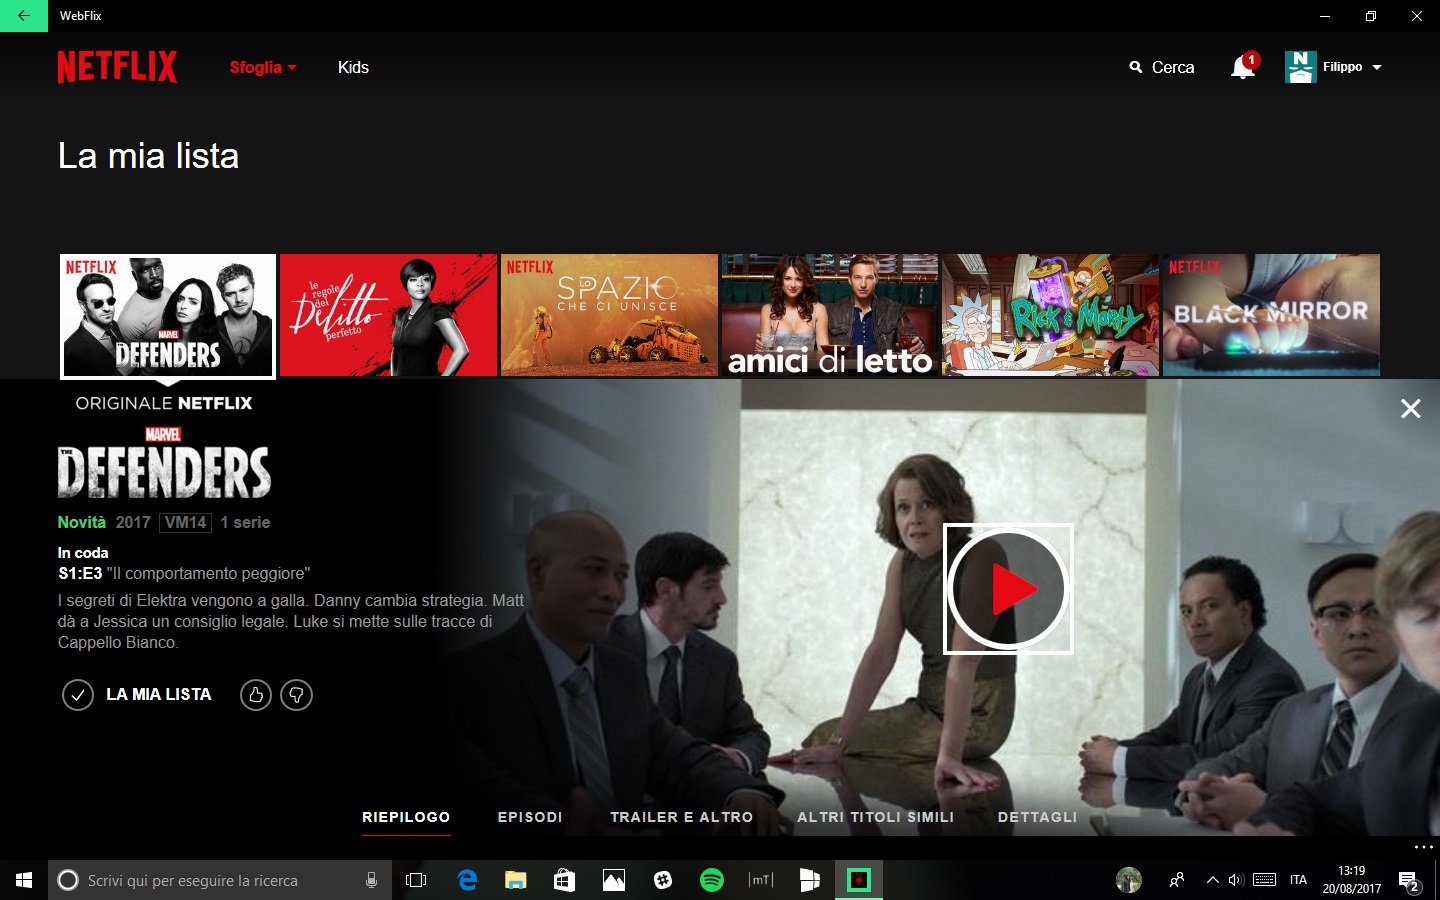1440x900 pixels.
Task: Open the Action Center notifications icon
Action: 1410,881
